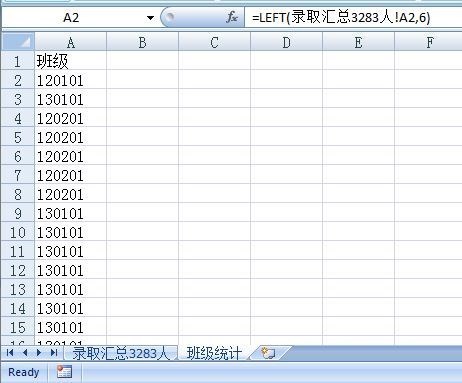Click cell A4 containing 120201
The width and height of the screenshot is (462, 383).
point(70,118)
